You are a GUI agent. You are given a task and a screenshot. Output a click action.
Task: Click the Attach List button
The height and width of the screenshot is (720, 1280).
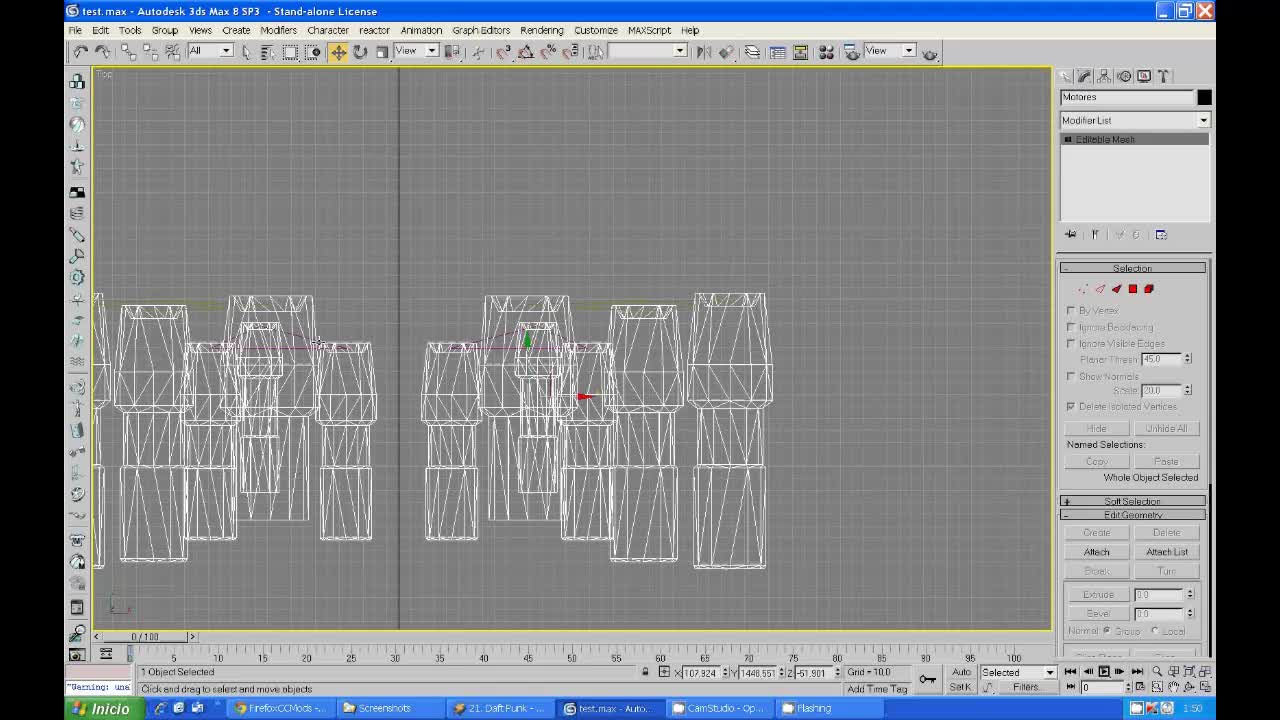click(1167, 552)
